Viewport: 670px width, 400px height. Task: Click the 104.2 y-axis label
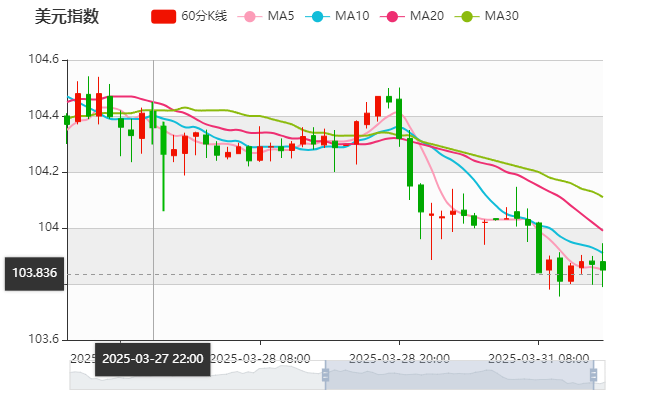(x=40, y=172)
